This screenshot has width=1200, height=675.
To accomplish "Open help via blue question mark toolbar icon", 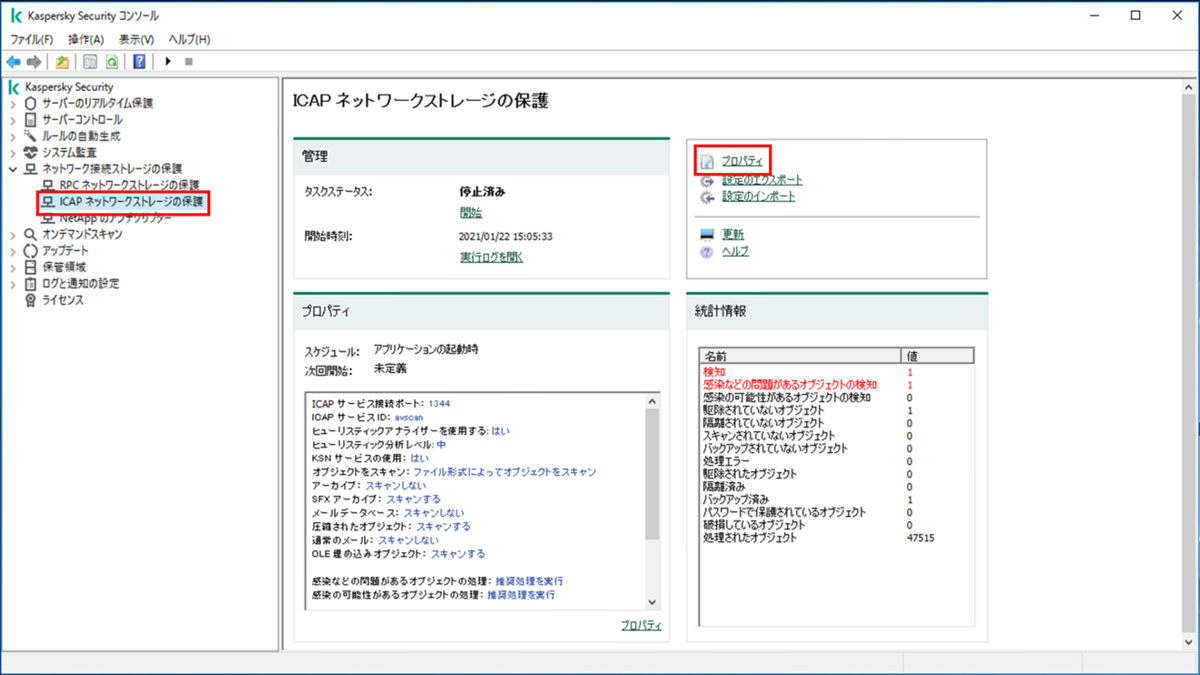I will [x=140, y=61].
